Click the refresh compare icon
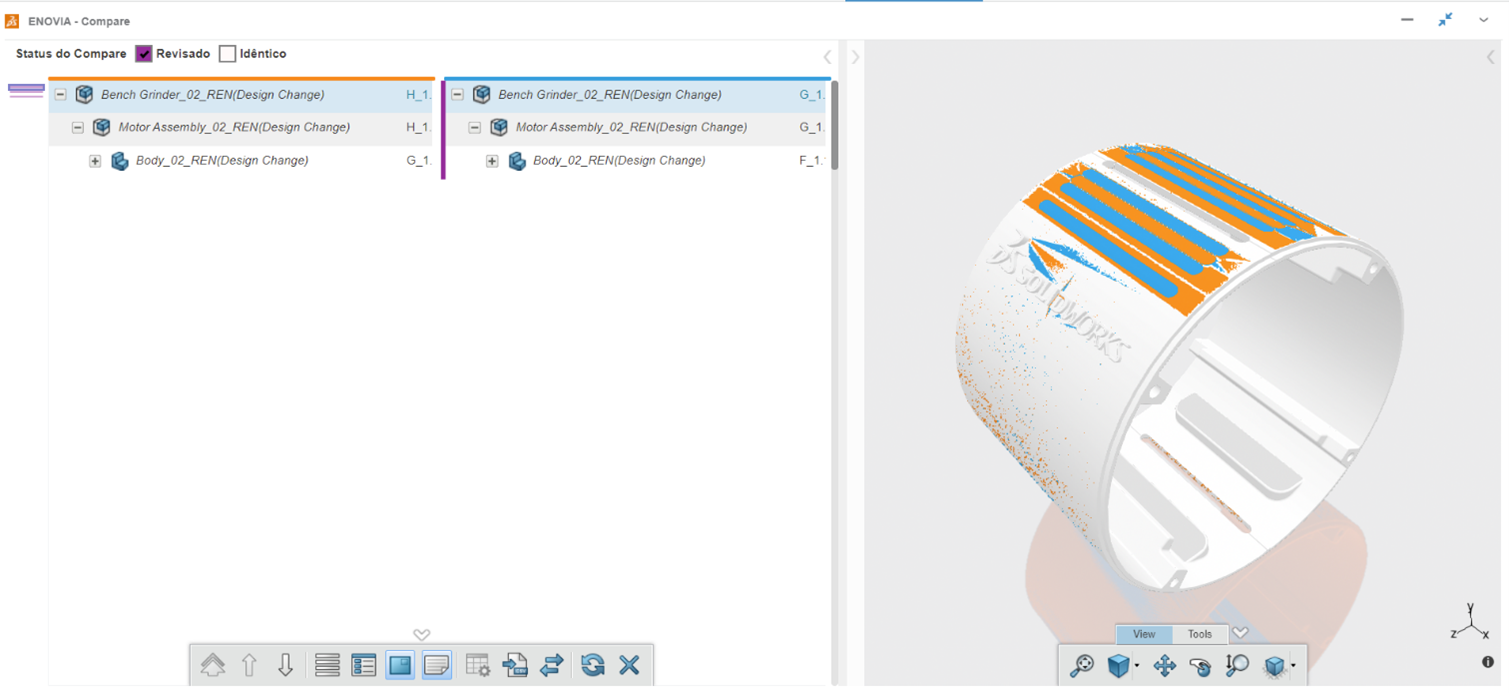1509x693 pixels. pyautogui.click(x=593, y=665)
